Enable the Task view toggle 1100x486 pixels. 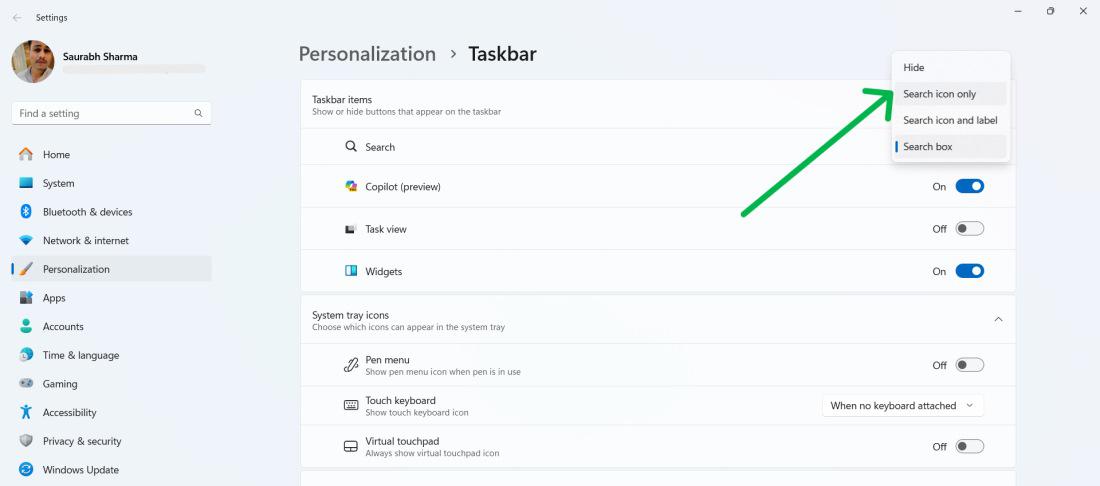[969, 229]
